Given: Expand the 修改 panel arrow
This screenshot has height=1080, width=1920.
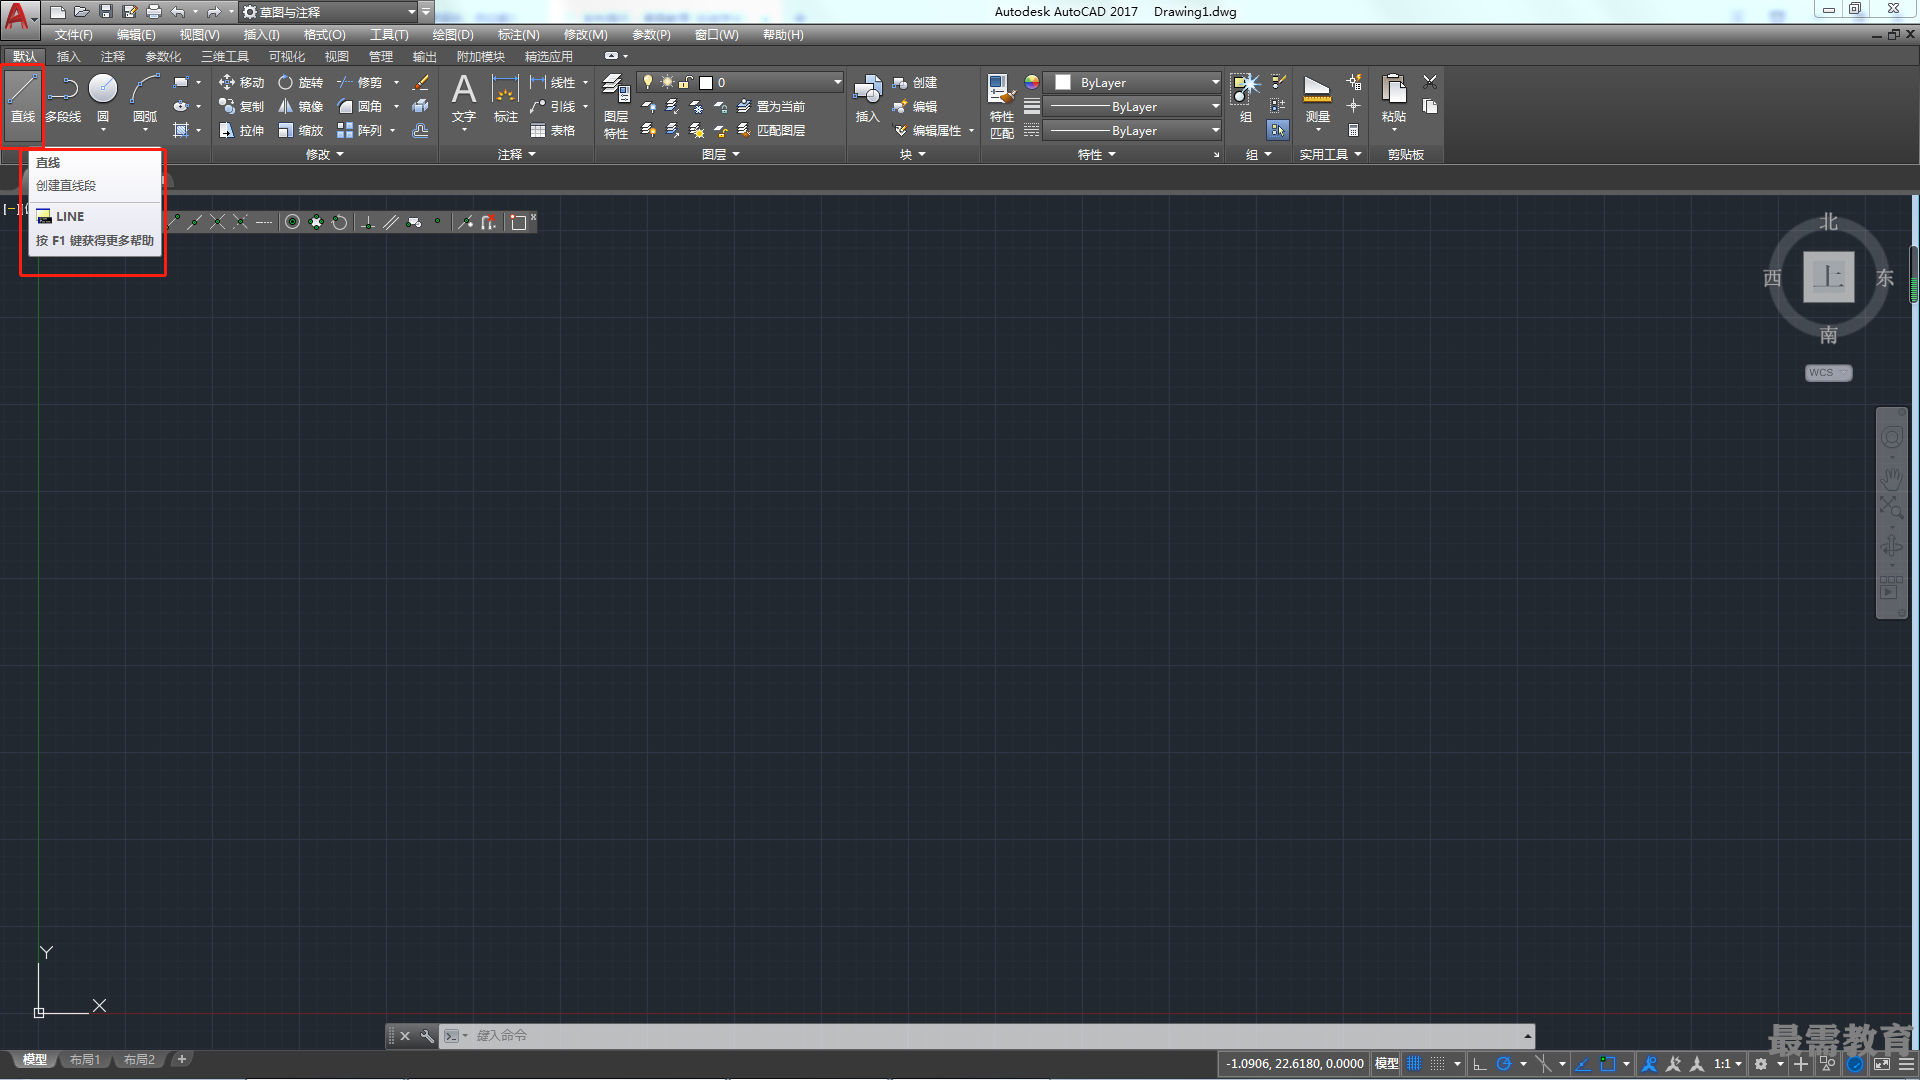Looking at the screenshot, I should click(340, 155).
